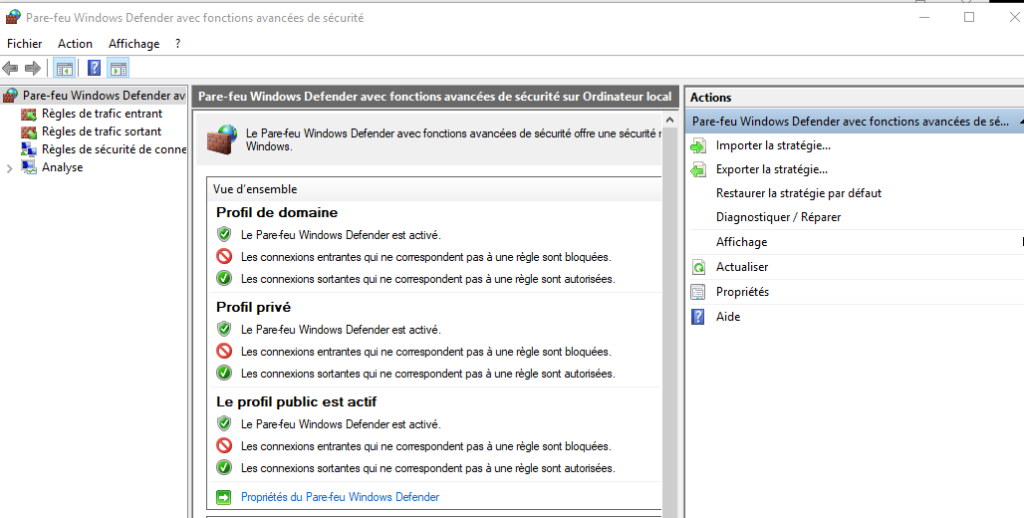Viewport: 1024px width, 518px height.
Task: Open the Fichier menu
Action: tap(24, 44)
